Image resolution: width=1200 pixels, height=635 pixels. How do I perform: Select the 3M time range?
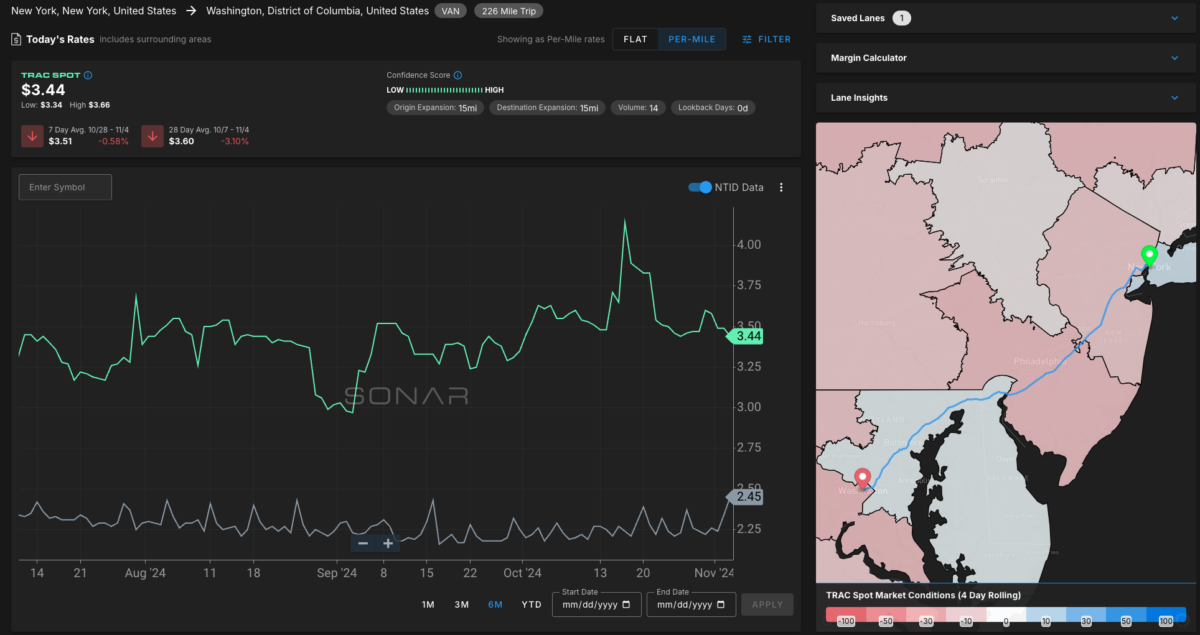[461, 605]
